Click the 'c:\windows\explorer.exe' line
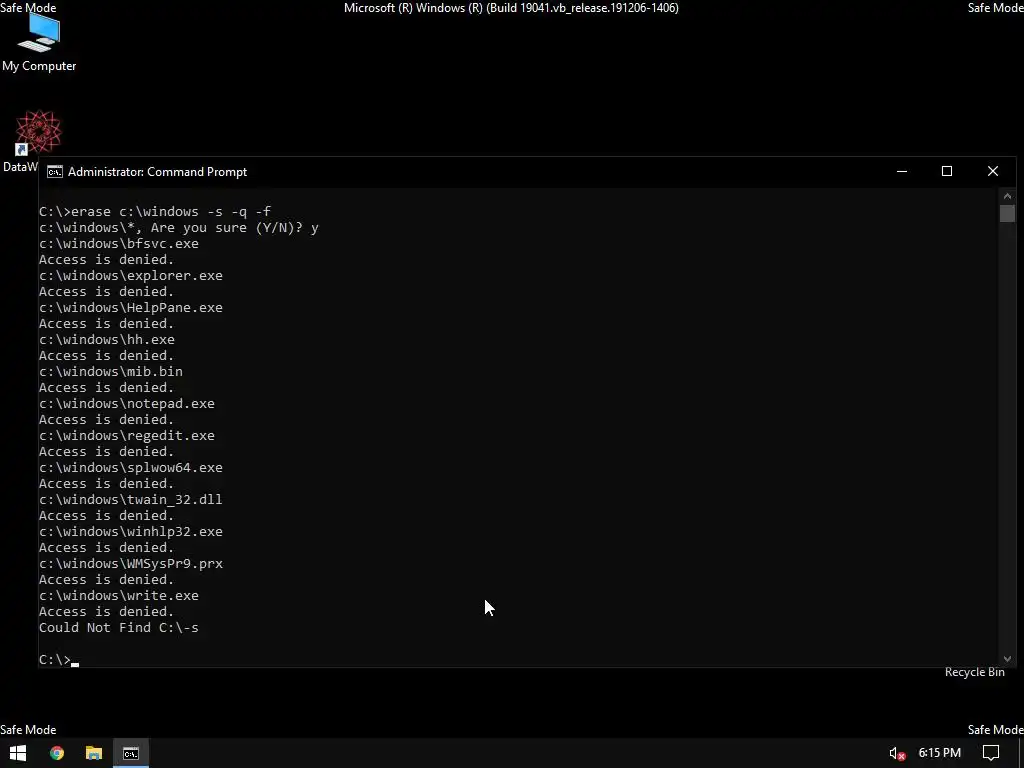 pos(131,276)
